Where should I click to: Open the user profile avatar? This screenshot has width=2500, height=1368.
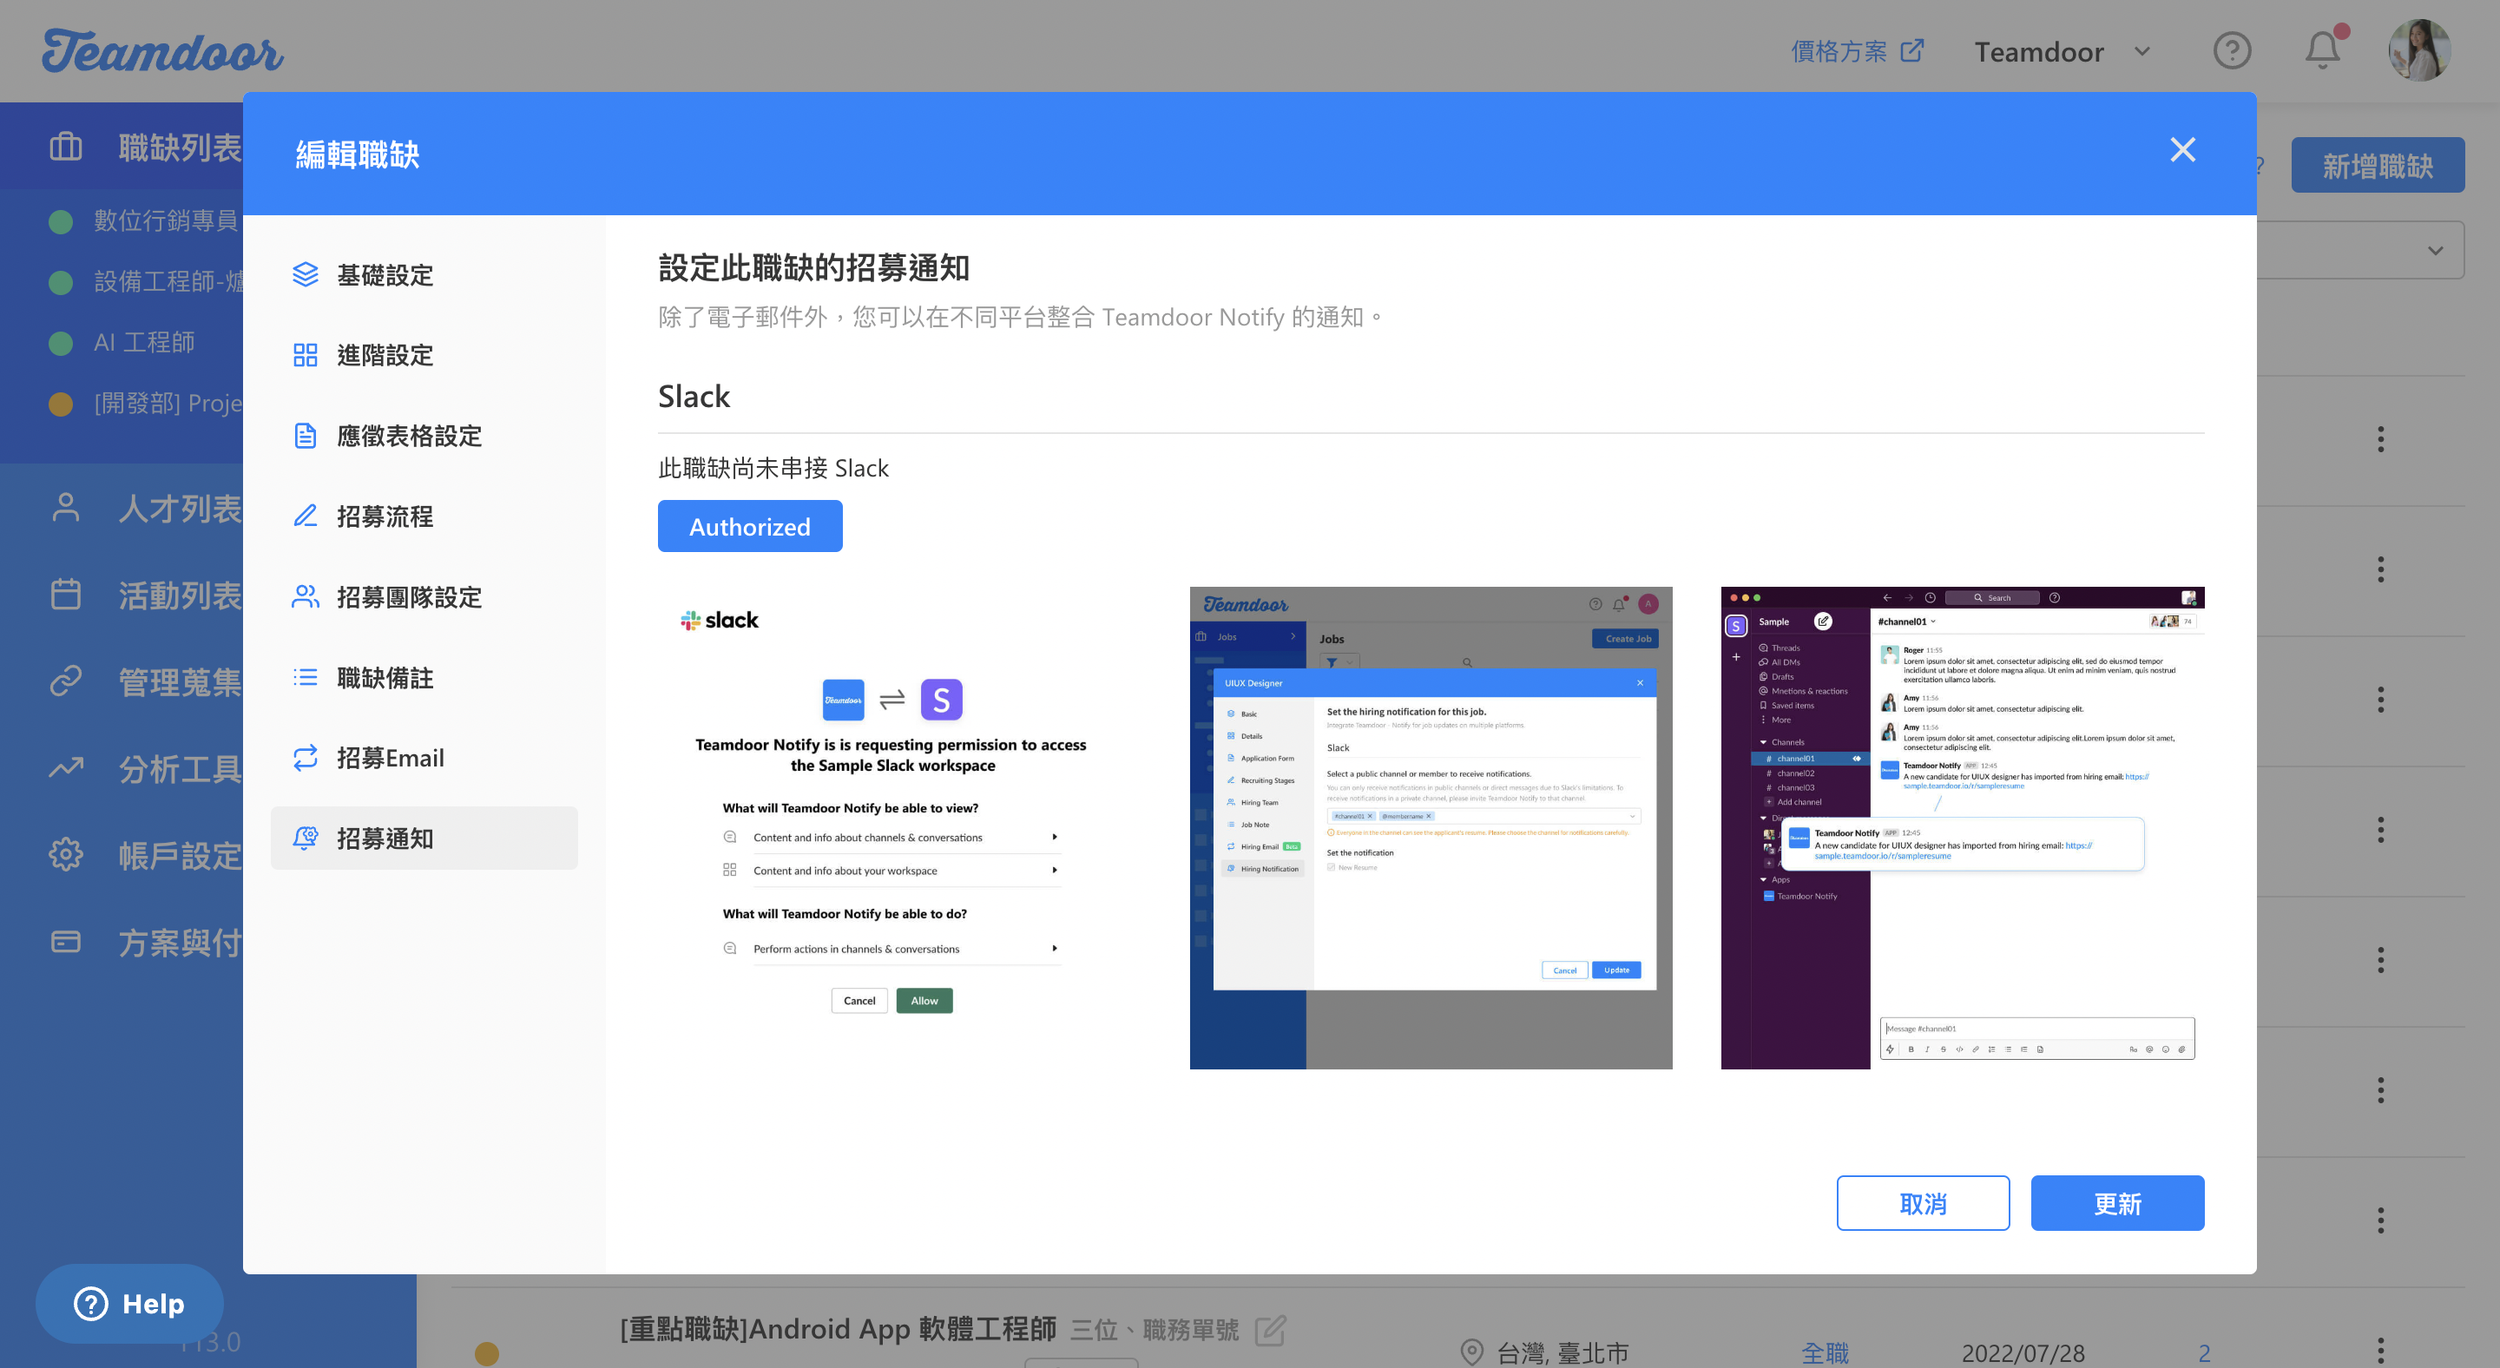click(x=2419, y=50)
